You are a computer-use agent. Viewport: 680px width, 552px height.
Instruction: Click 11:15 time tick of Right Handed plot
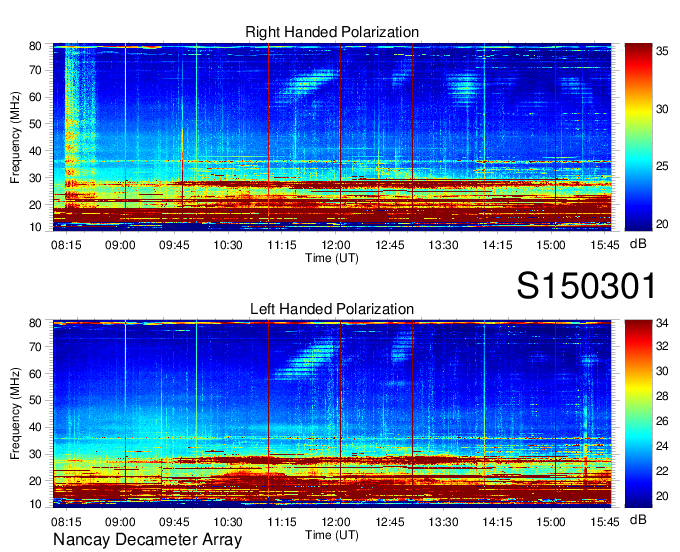(282, 245)
